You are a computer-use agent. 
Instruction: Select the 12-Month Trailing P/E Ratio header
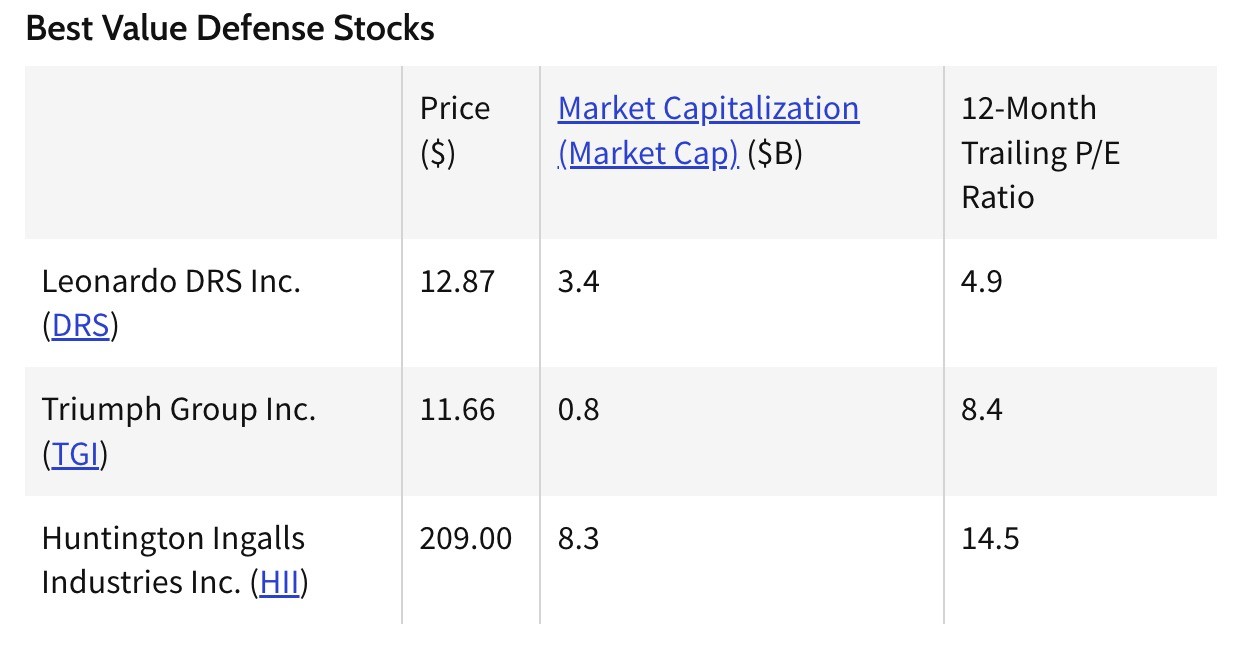1041,152
